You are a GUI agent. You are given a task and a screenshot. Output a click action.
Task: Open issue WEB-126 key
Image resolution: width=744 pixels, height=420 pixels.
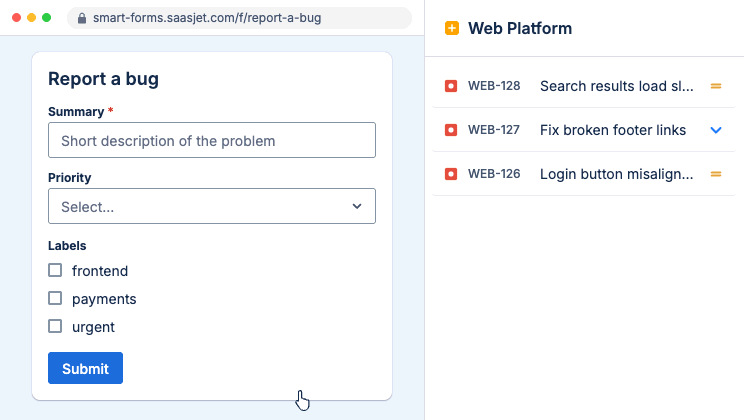[x=494, y=174]
